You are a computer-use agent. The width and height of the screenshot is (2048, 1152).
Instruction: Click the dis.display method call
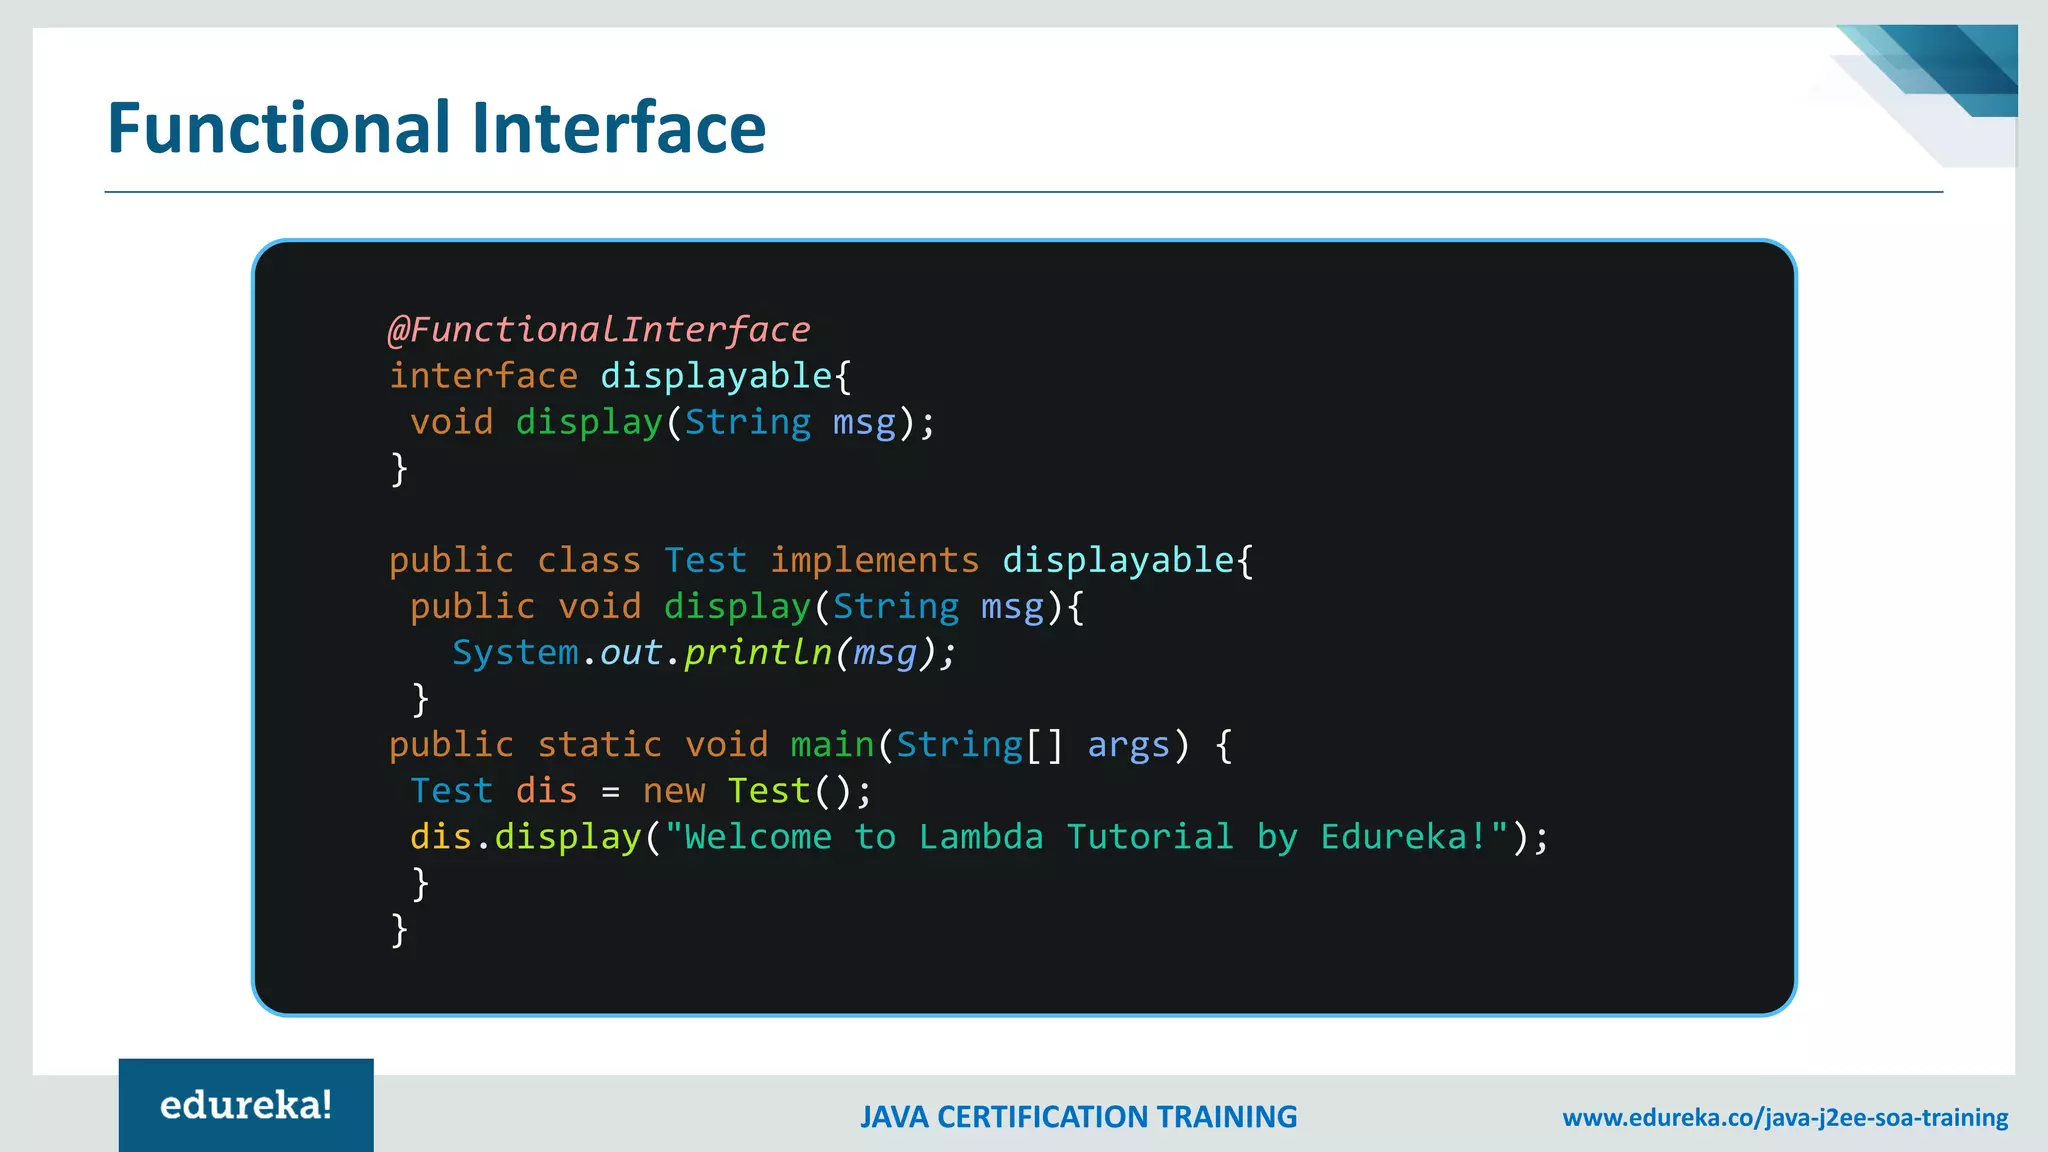(x=526, y=837)
